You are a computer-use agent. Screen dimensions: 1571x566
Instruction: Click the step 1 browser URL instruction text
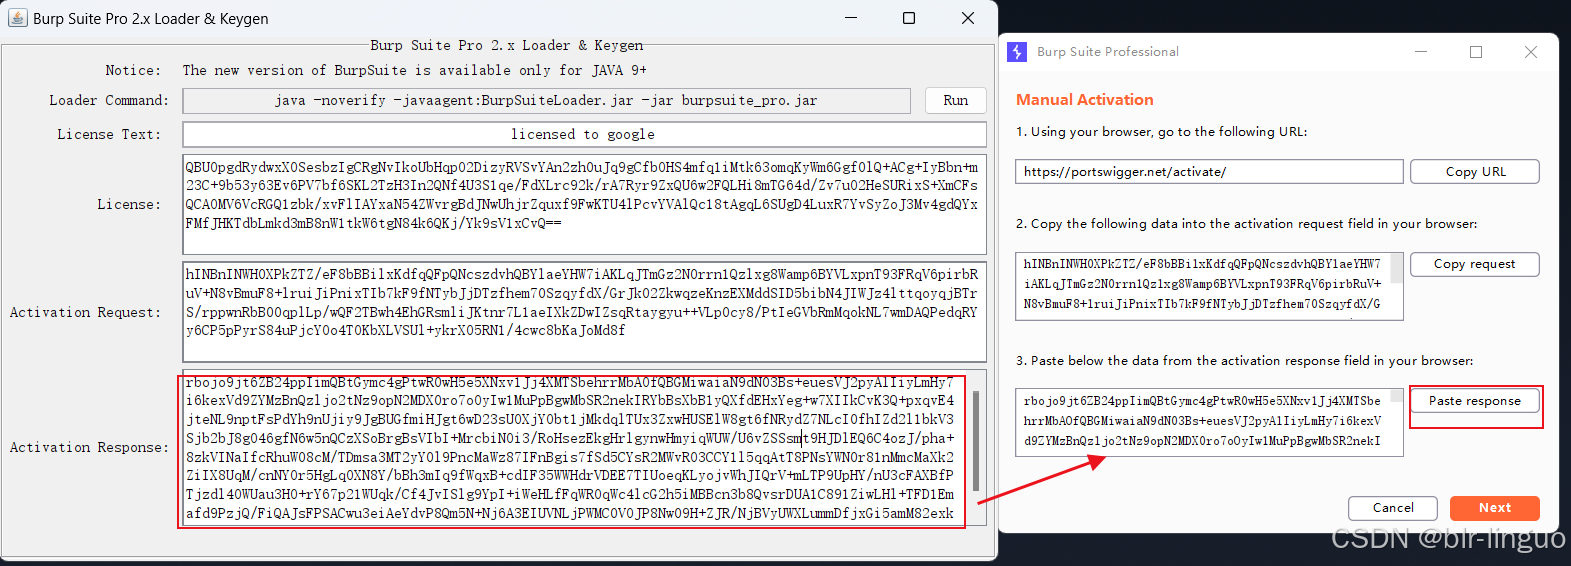pos(1162,132)
